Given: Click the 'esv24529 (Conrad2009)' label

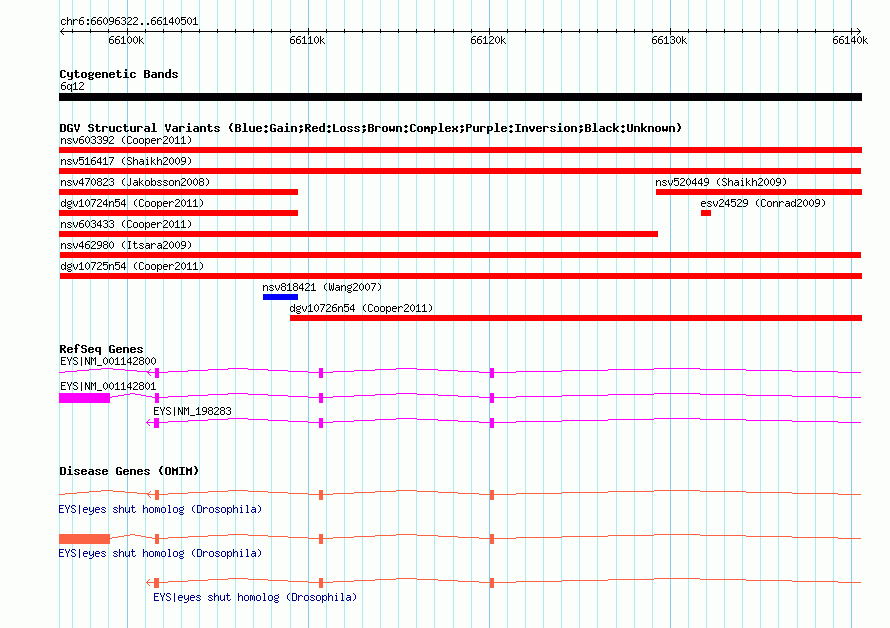Looking at the screenshot, I should click(x=763, y=203).
